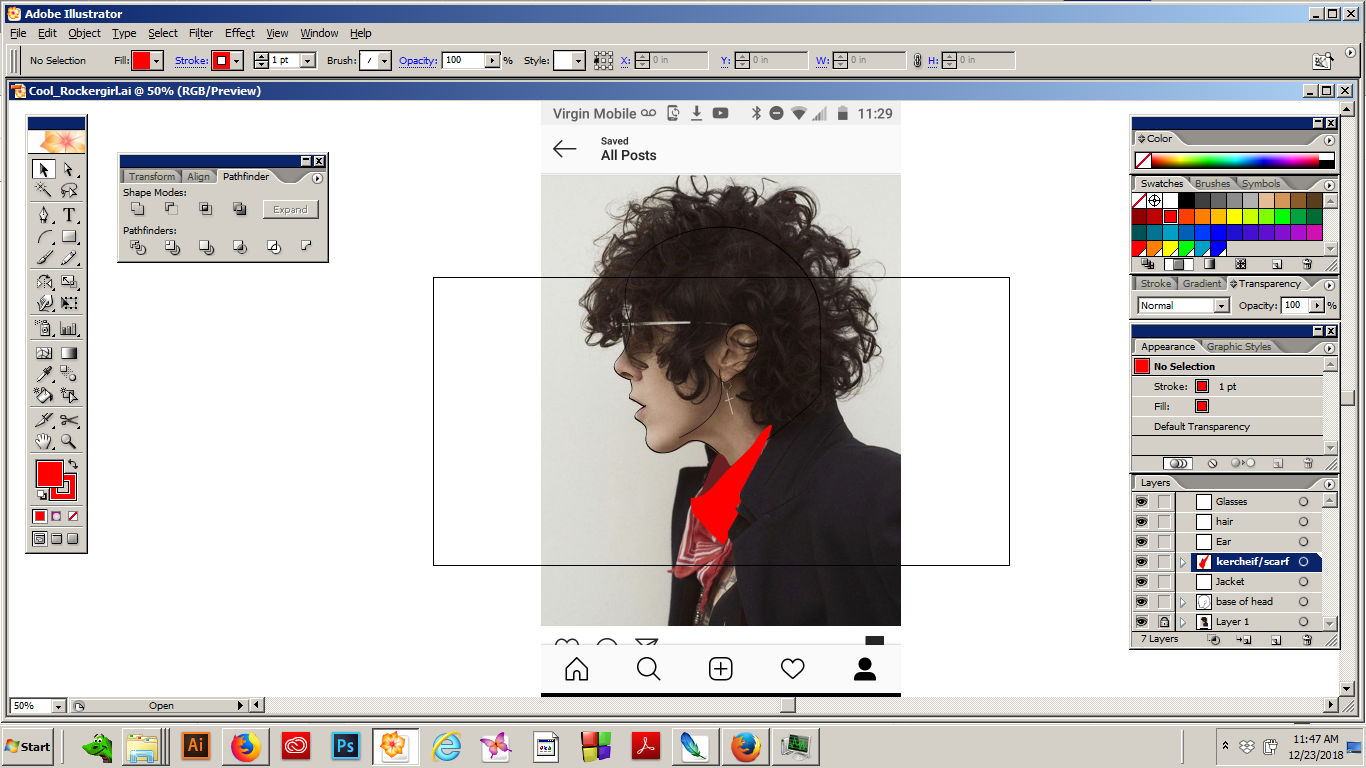Click the Windows Start button
Screen dimensions: 1366x768
point(28,746)
